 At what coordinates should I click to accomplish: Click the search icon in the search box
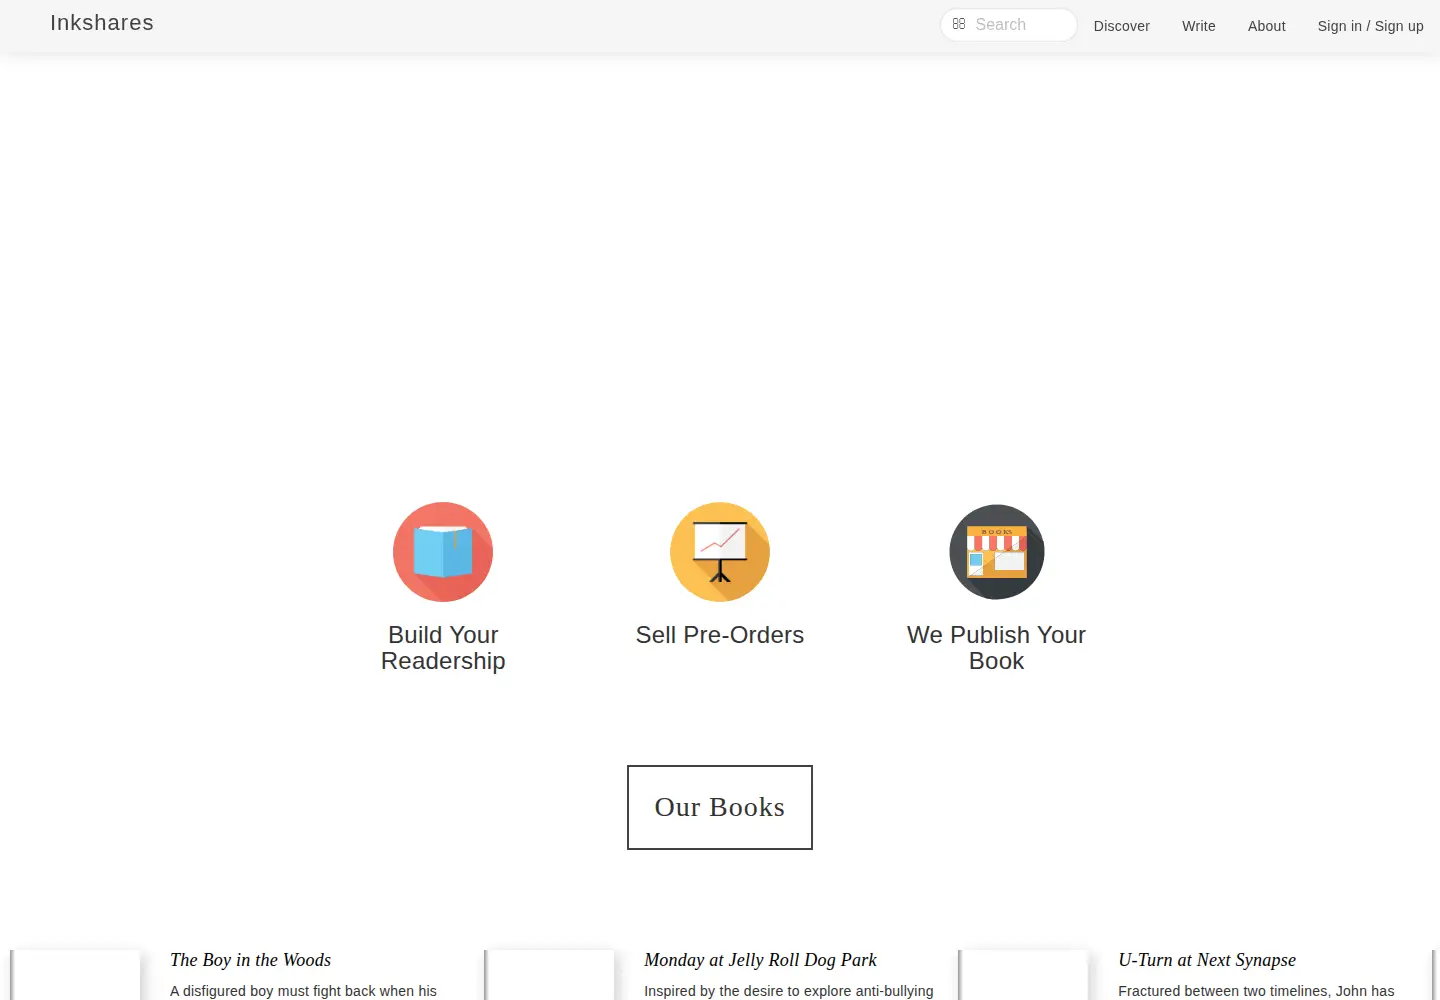click(x=959, y=24)
